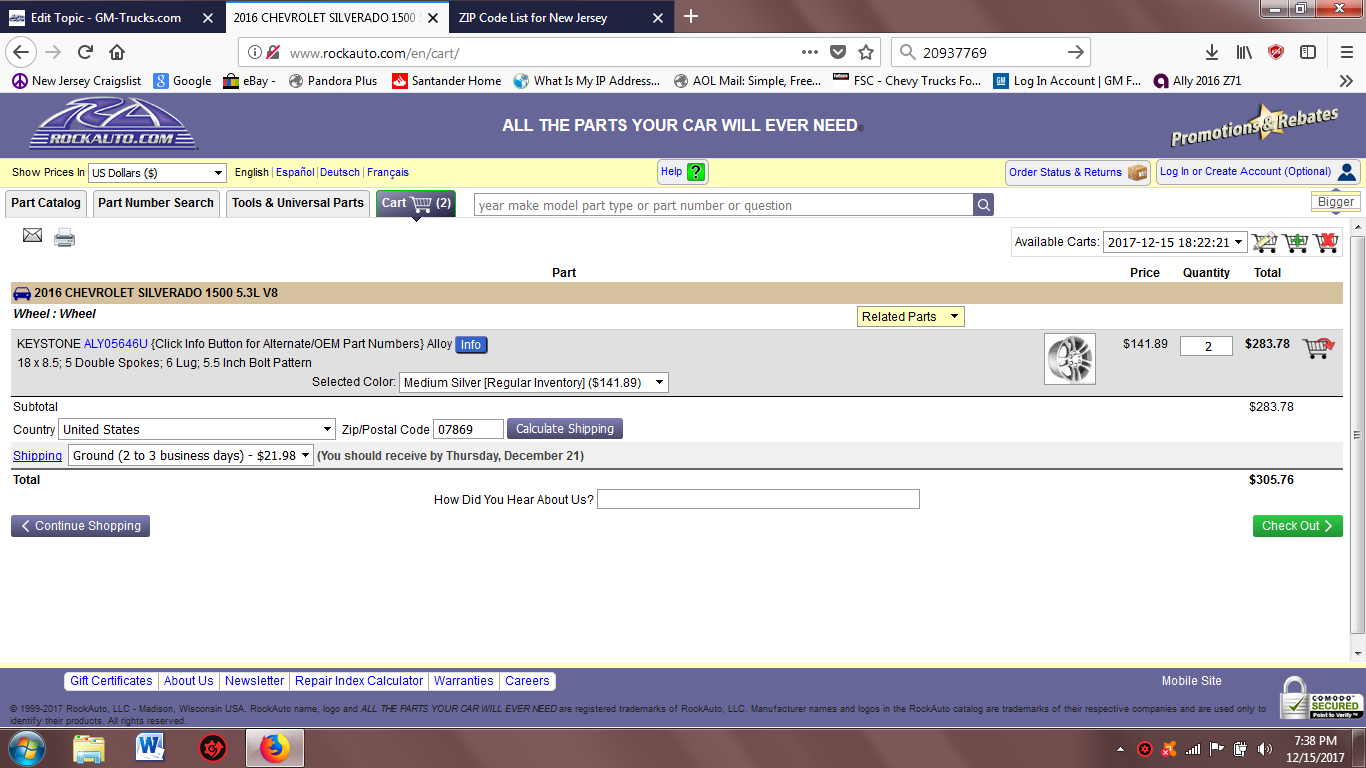Open the Firefox Library menu
Image resolution: width=1366 pixels, height=768 pixels.
[x=1244, y=52]
